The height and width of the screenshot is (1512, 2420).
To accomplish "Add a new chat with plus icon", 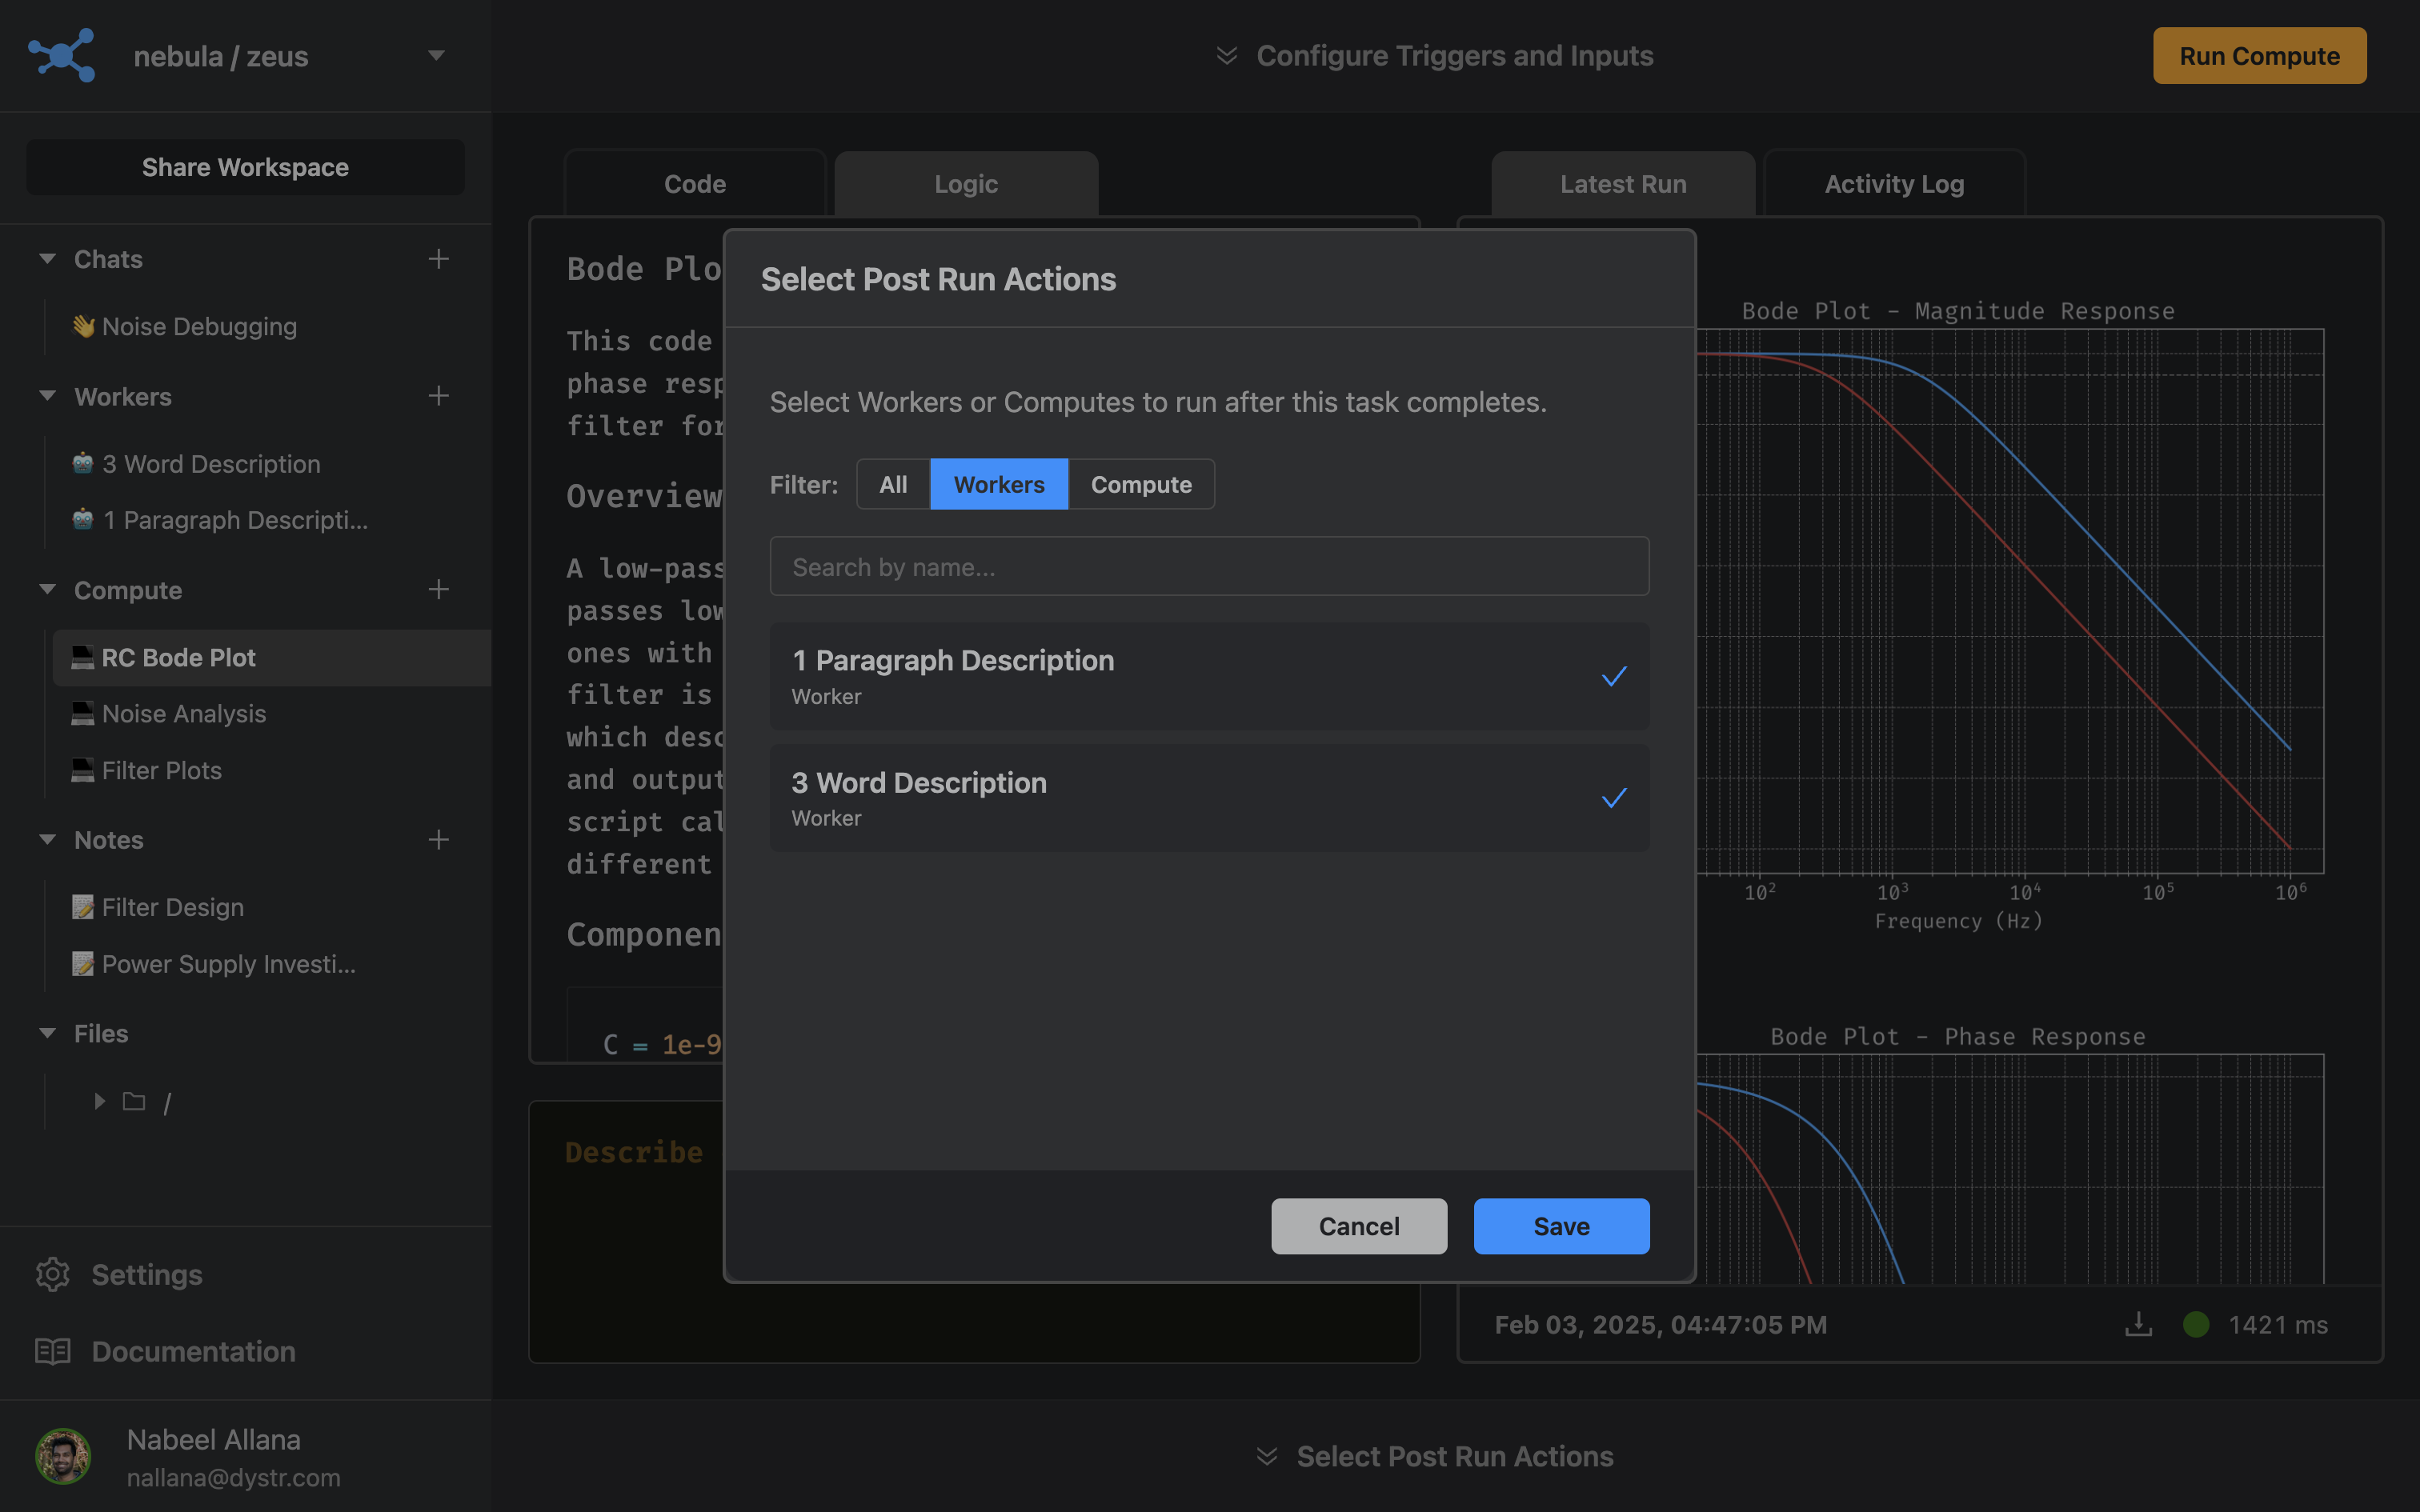I will [438, 259].
